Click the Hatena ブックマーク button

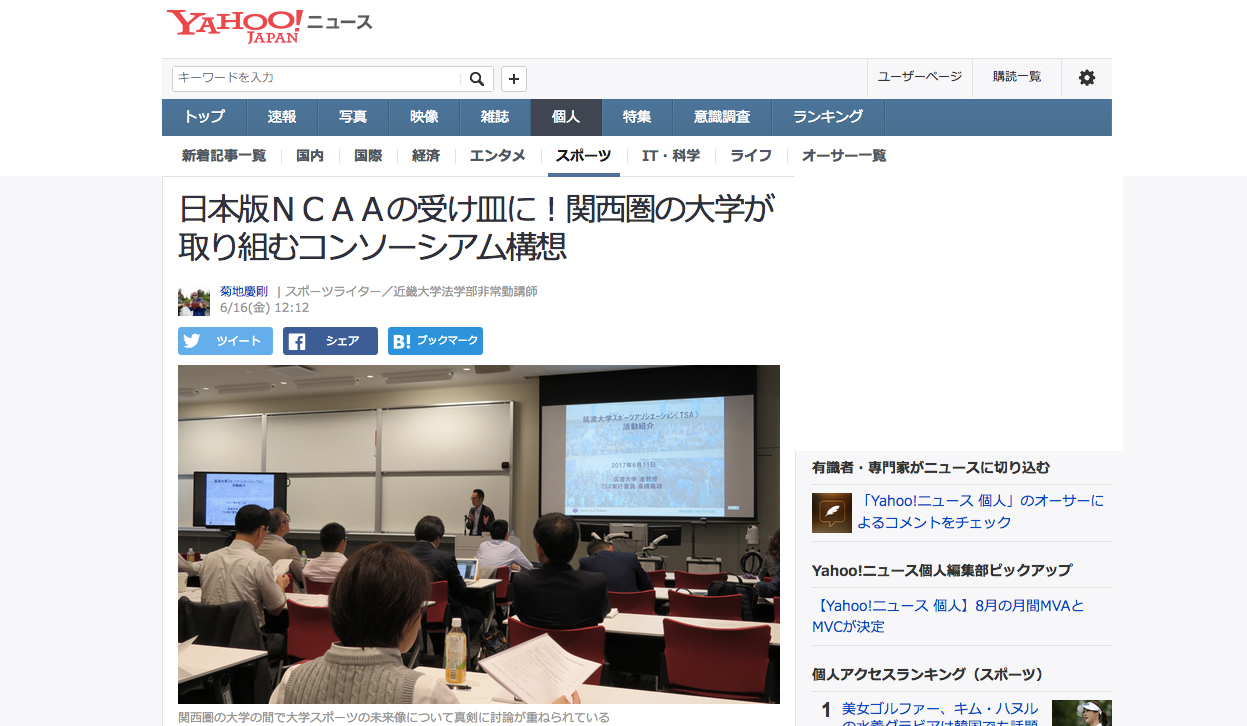tap(435, 341)
